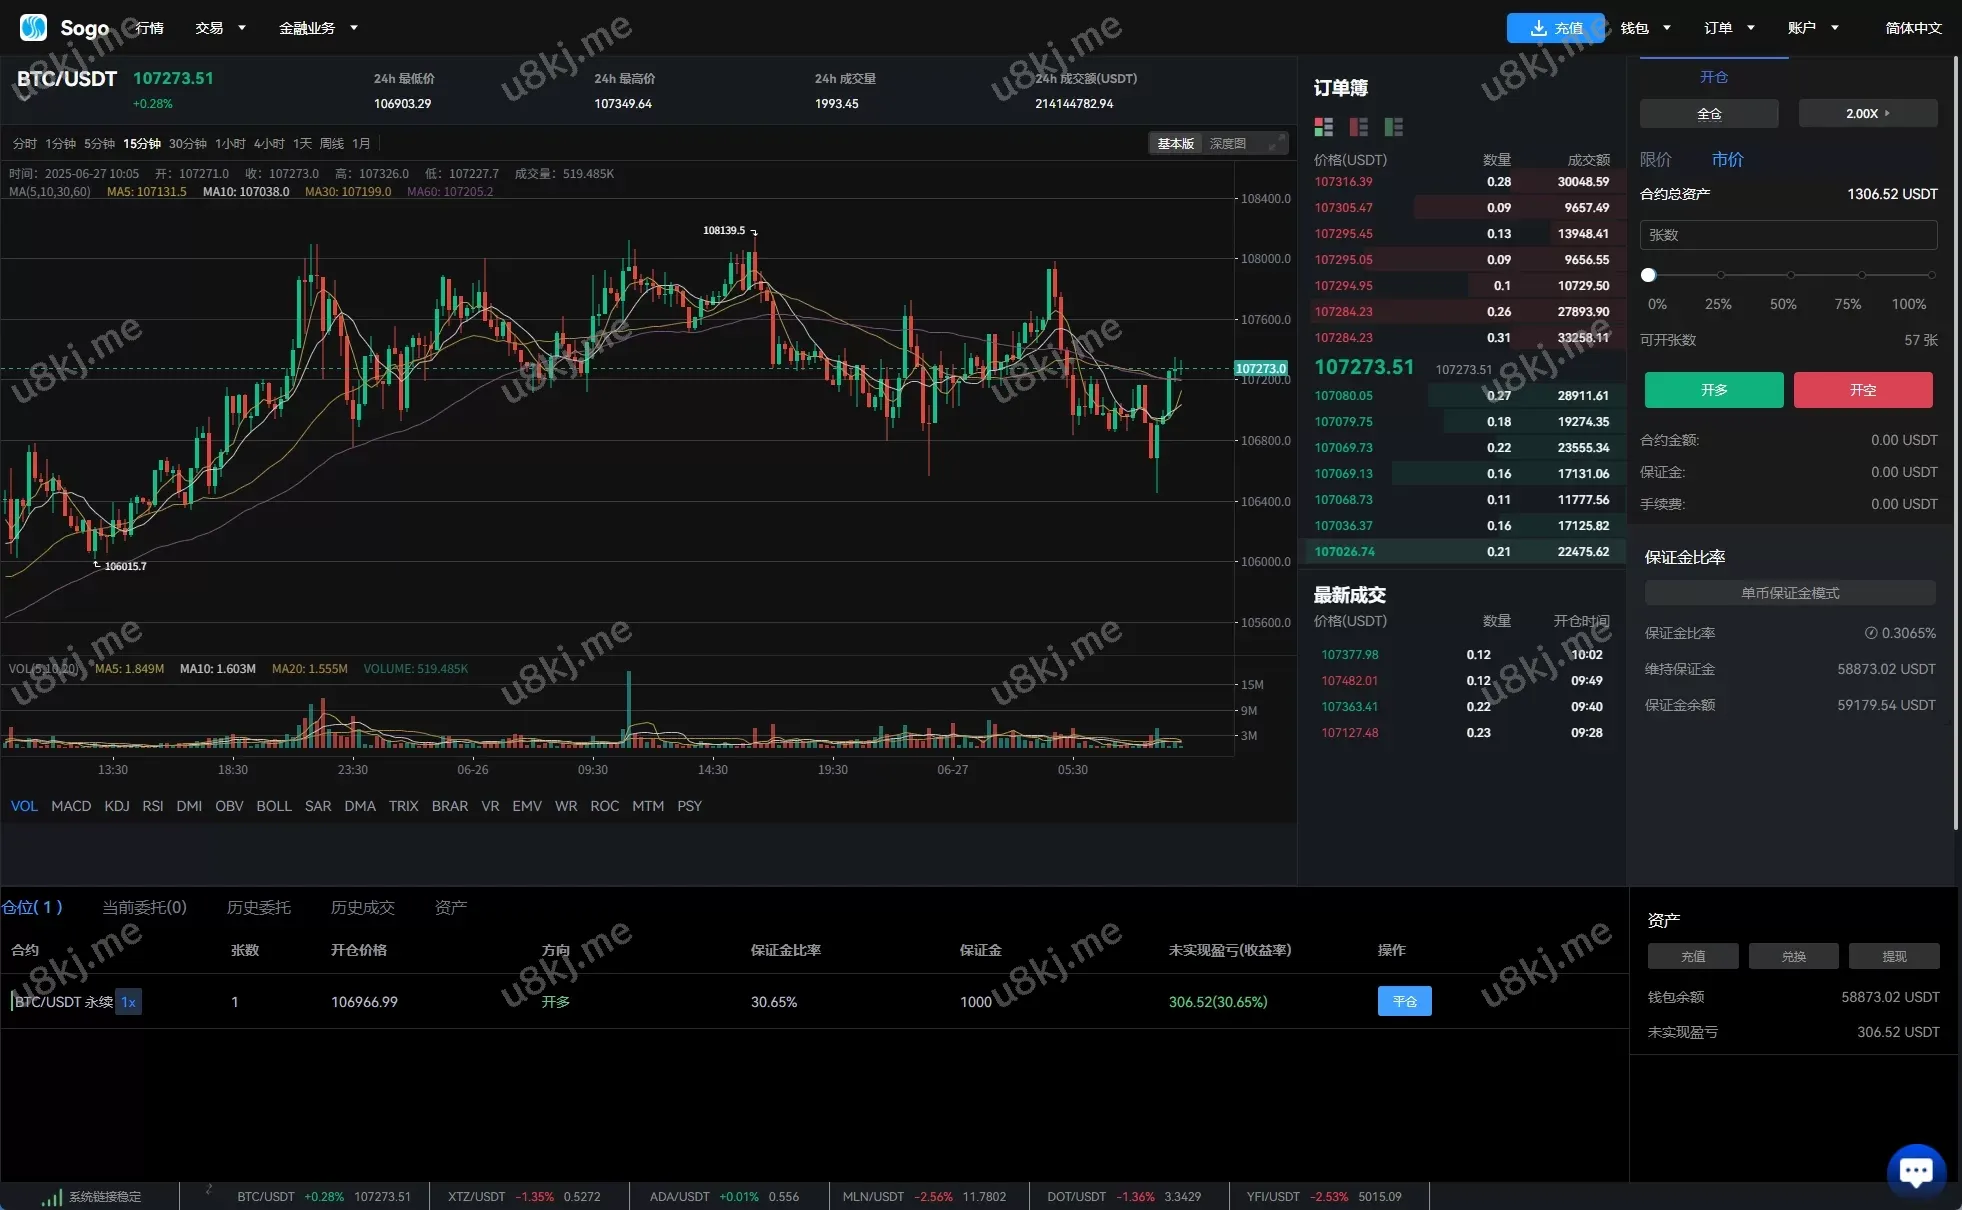Click the green 开多 open long button
This screenshot has height=1210, width=1962.
(x=1713, y=390)
